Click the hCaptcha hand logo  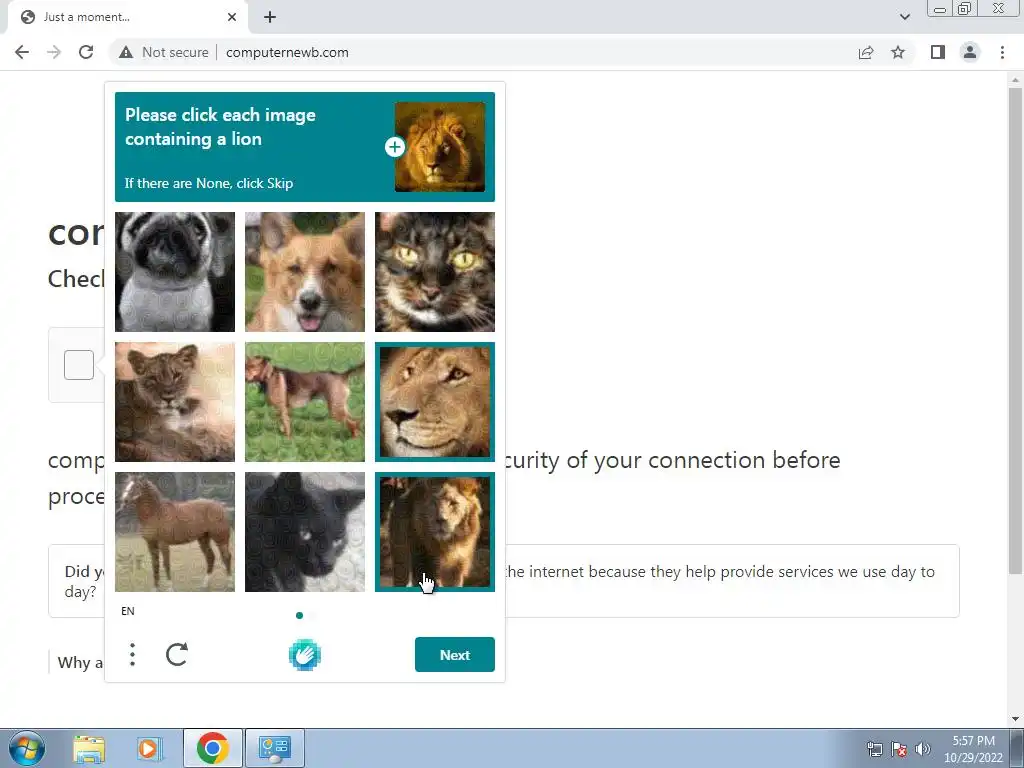click(305, 654)
